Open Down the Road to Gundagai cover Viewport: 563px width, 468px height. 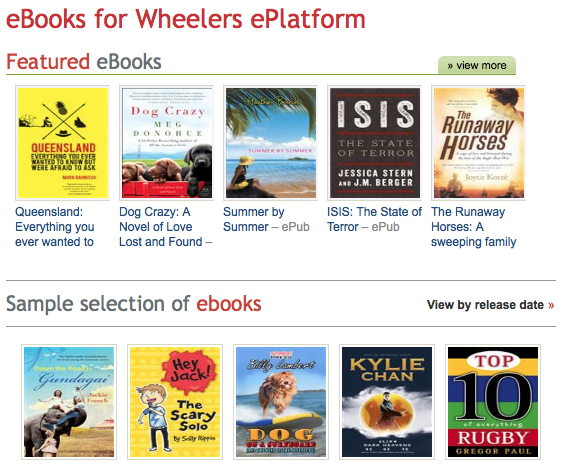tap(69, 402)
